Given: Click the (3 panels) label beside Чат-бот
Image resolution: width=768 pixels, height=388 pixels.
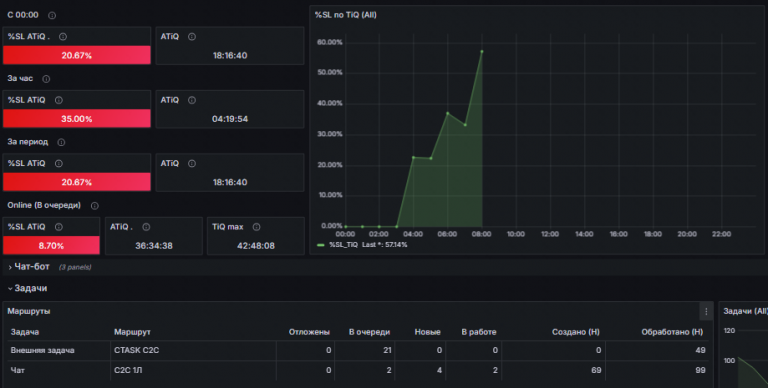Looking at the screenshot, I should [75, 267].
